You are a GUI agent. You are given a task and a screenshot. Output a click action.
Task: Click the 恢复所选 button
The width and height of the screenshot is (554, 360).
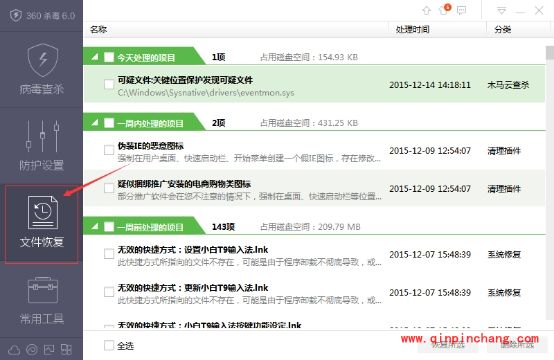tap(448, 345)
